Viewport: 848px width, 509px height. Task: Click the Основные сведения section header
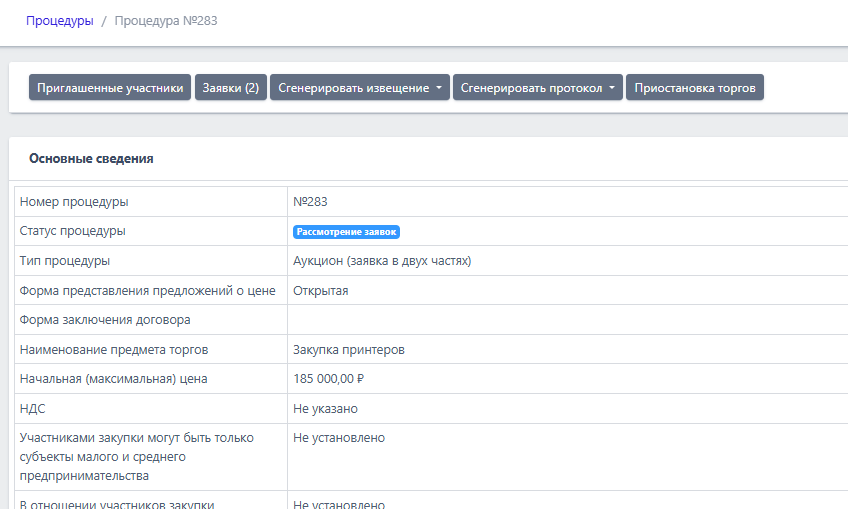click(x=91, y=158)
